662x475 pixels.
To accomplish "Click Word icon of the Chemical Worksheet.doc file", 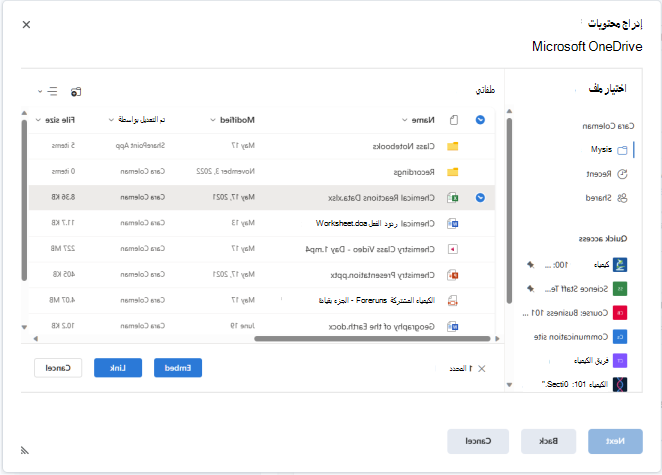I will coord(453,223).
